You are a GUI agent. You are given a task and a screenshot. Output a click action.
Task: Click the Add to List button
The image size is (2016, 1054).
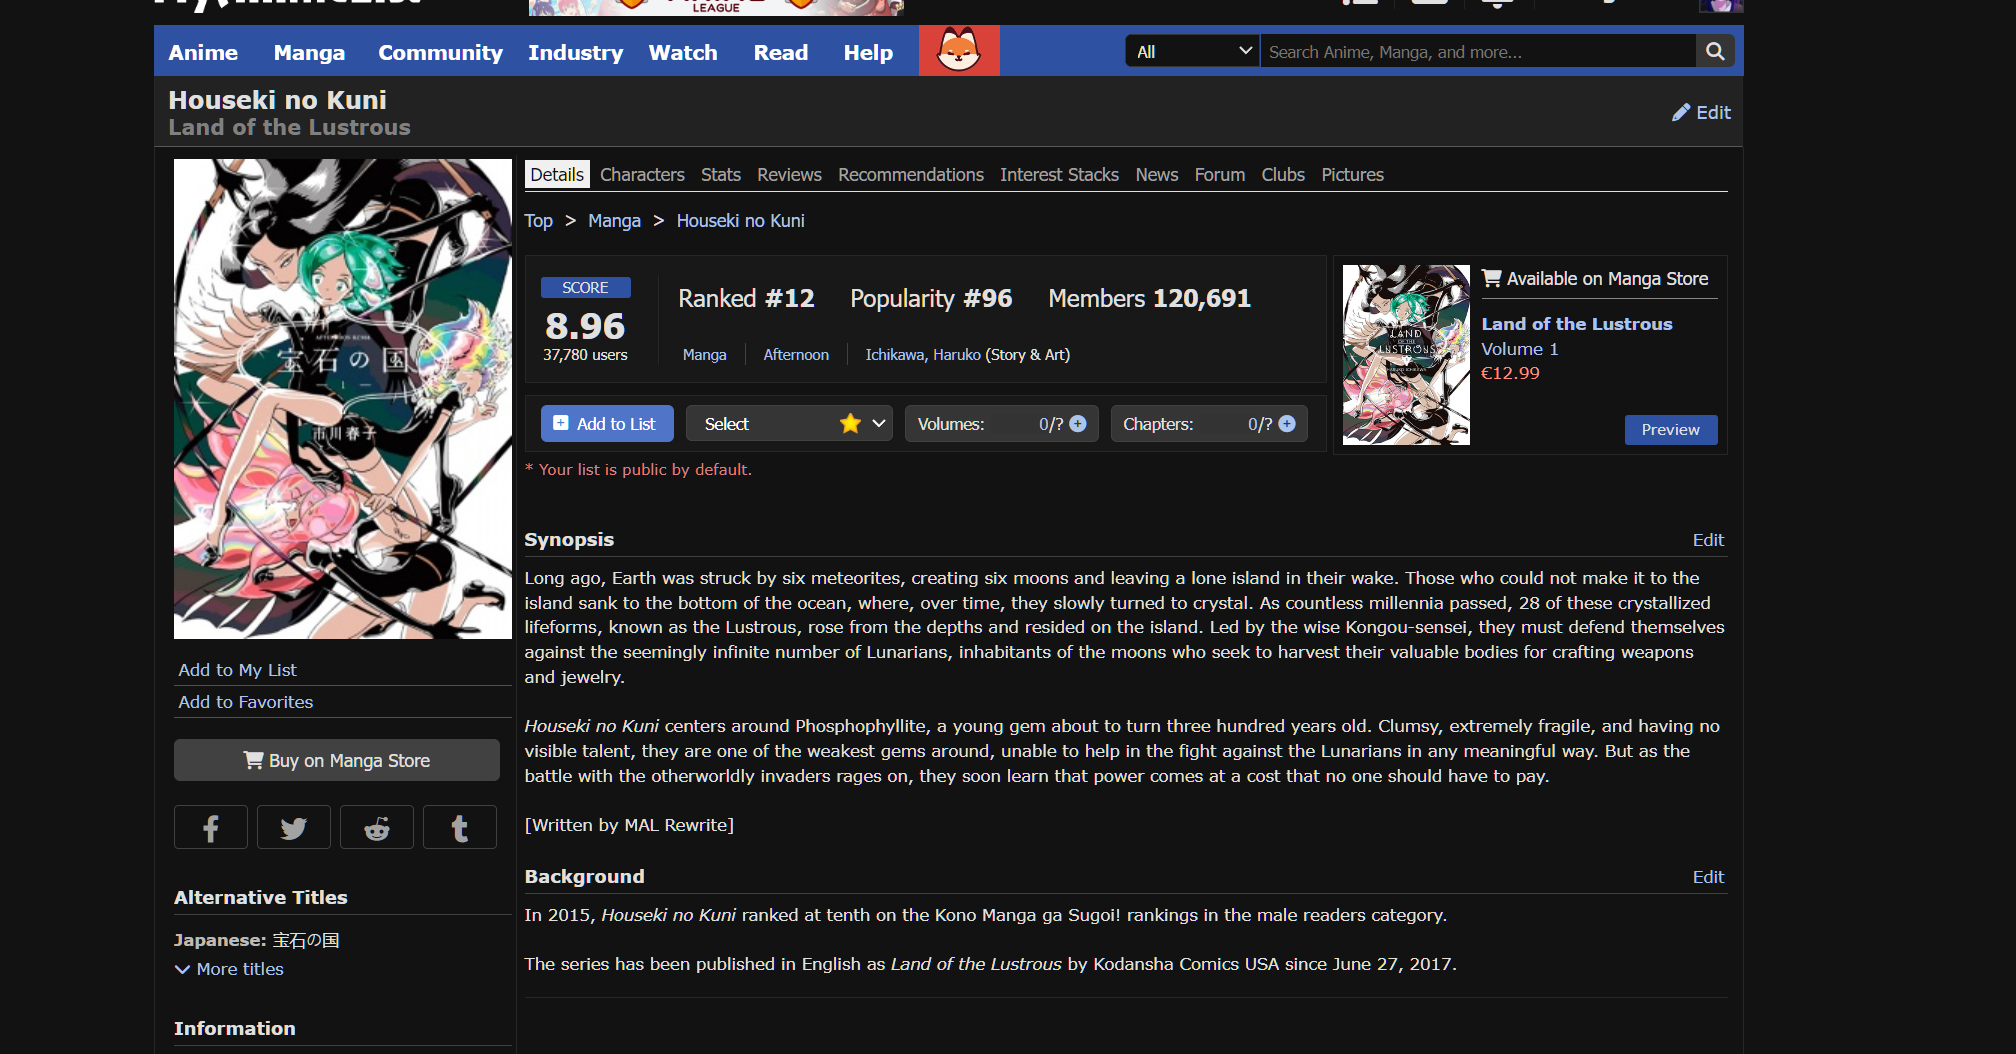(x=607, y=424)
